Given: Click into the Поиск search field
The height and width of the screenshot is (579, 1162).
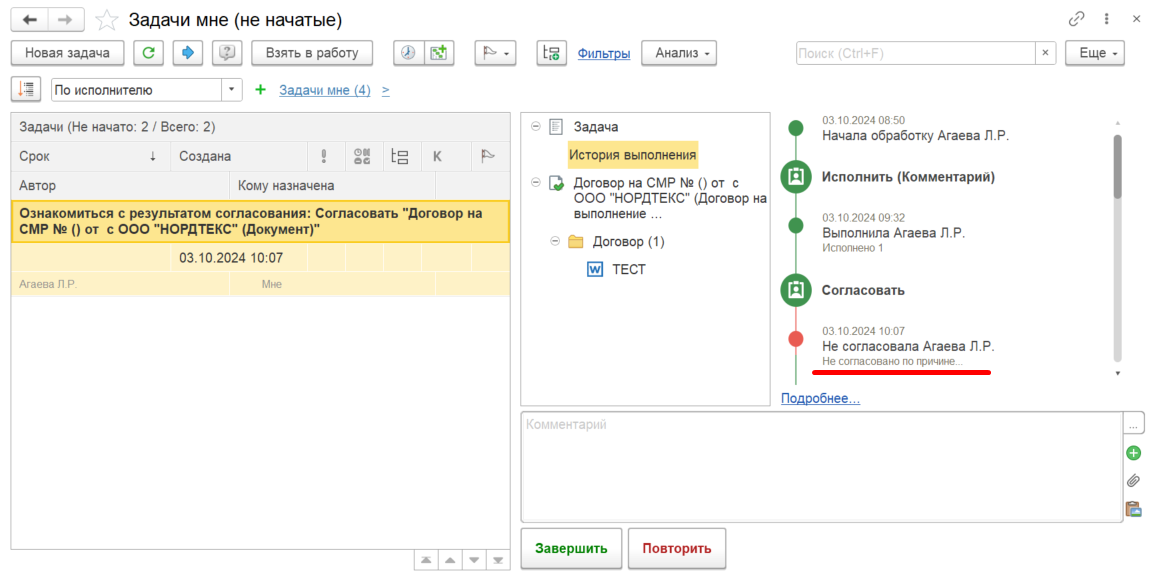Looking at the screenshot, I should click(x=915, y=53).
